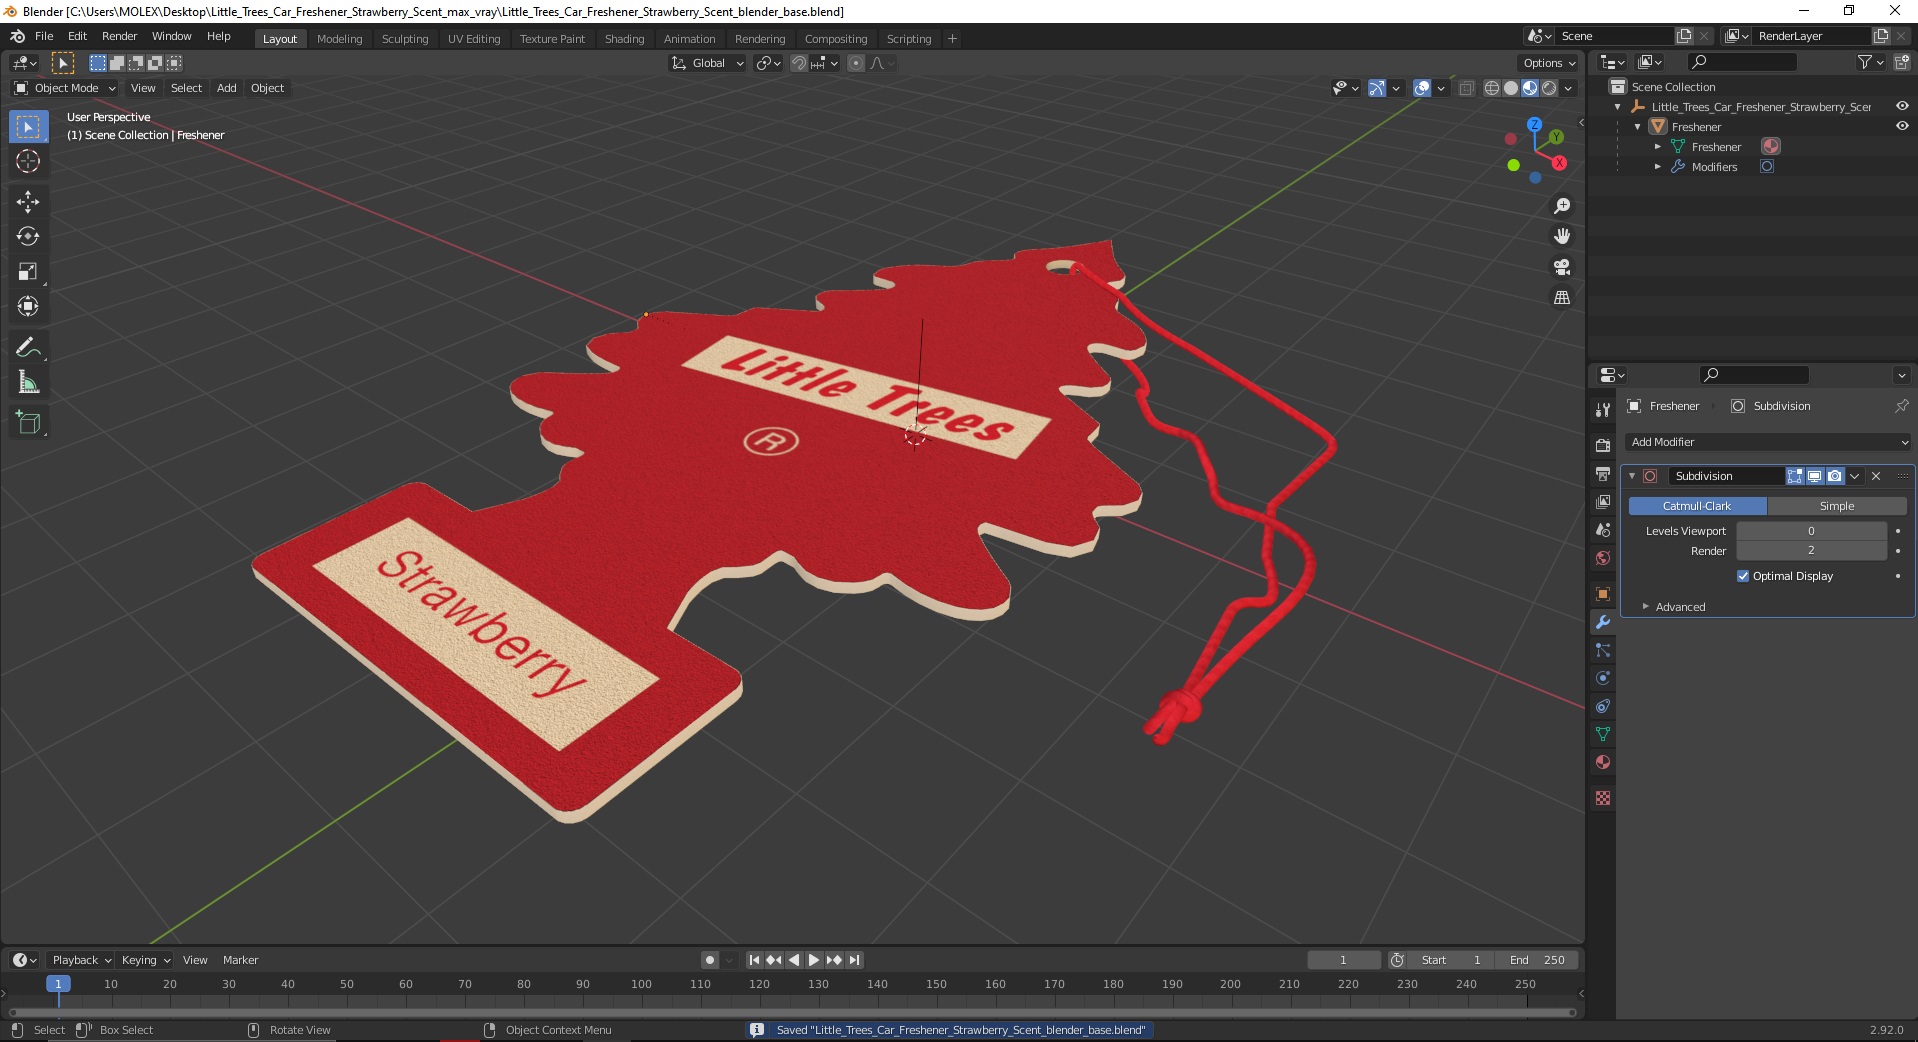The width and height of the screenshot is (1918, 1042).
Task: Open the outliner filter dropdown
Action: (1870, 62)
